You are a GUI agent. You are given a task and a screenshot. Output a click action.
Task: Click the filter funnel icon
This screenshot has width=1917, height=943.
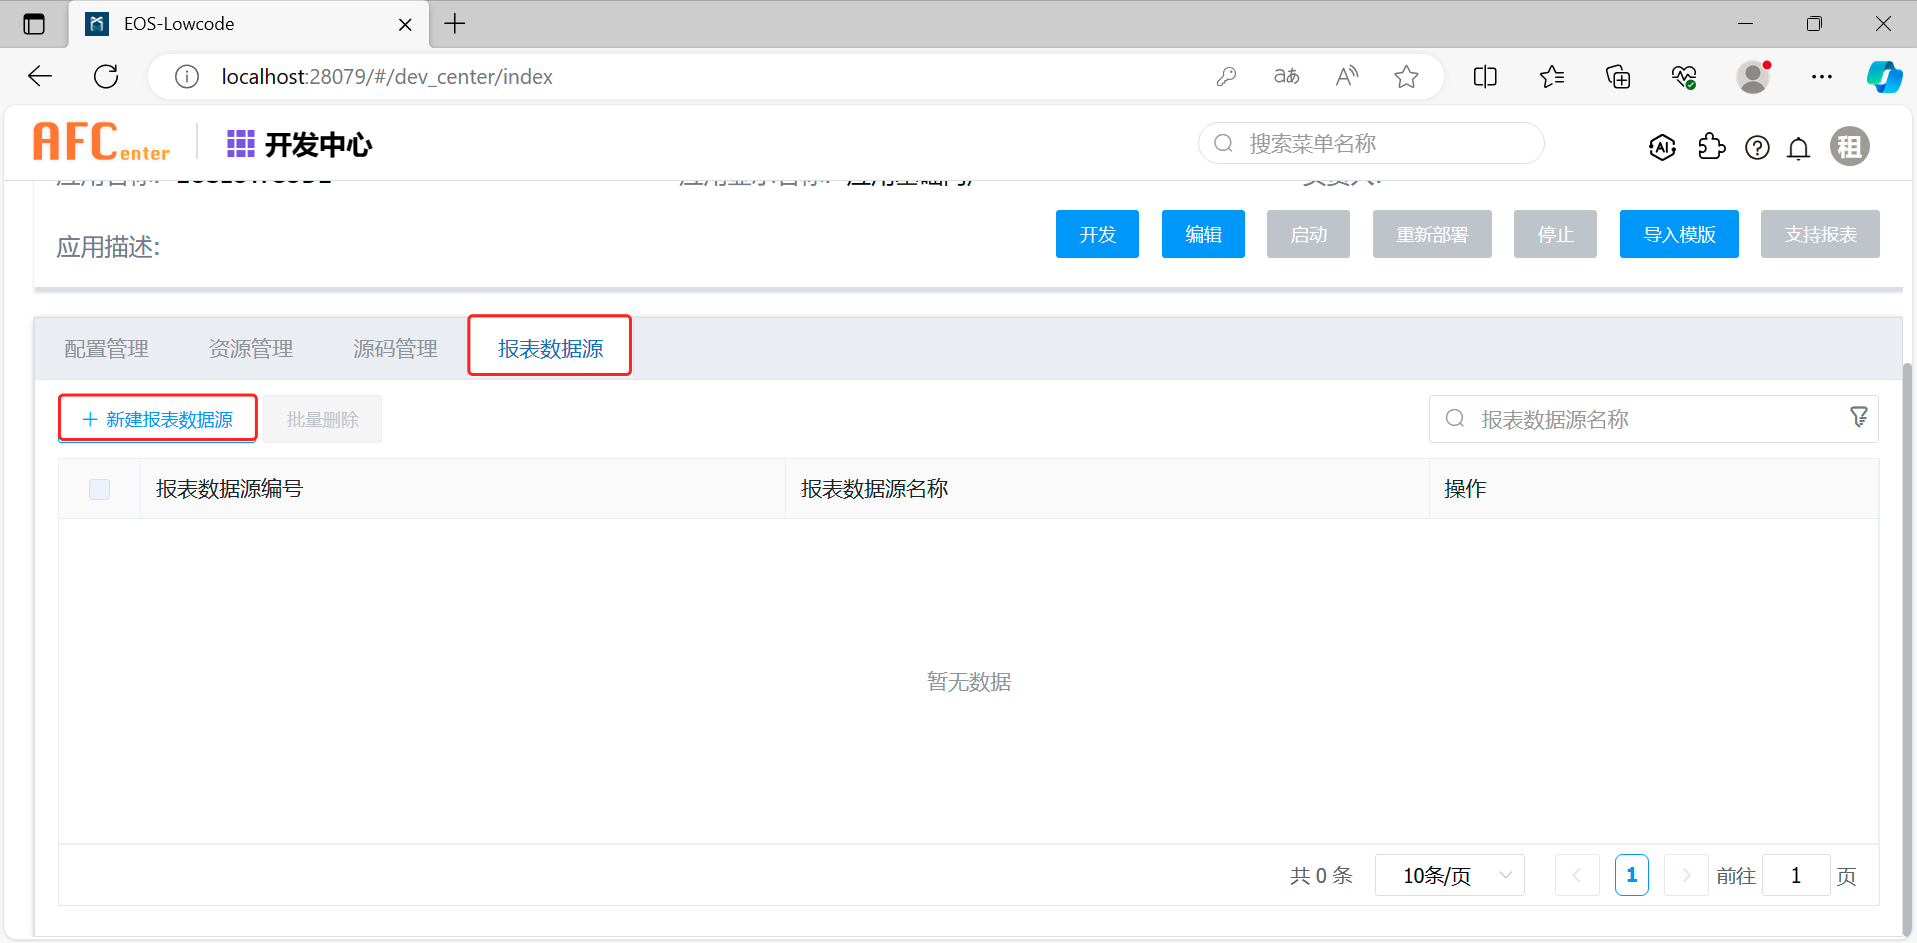(1858, 417)
